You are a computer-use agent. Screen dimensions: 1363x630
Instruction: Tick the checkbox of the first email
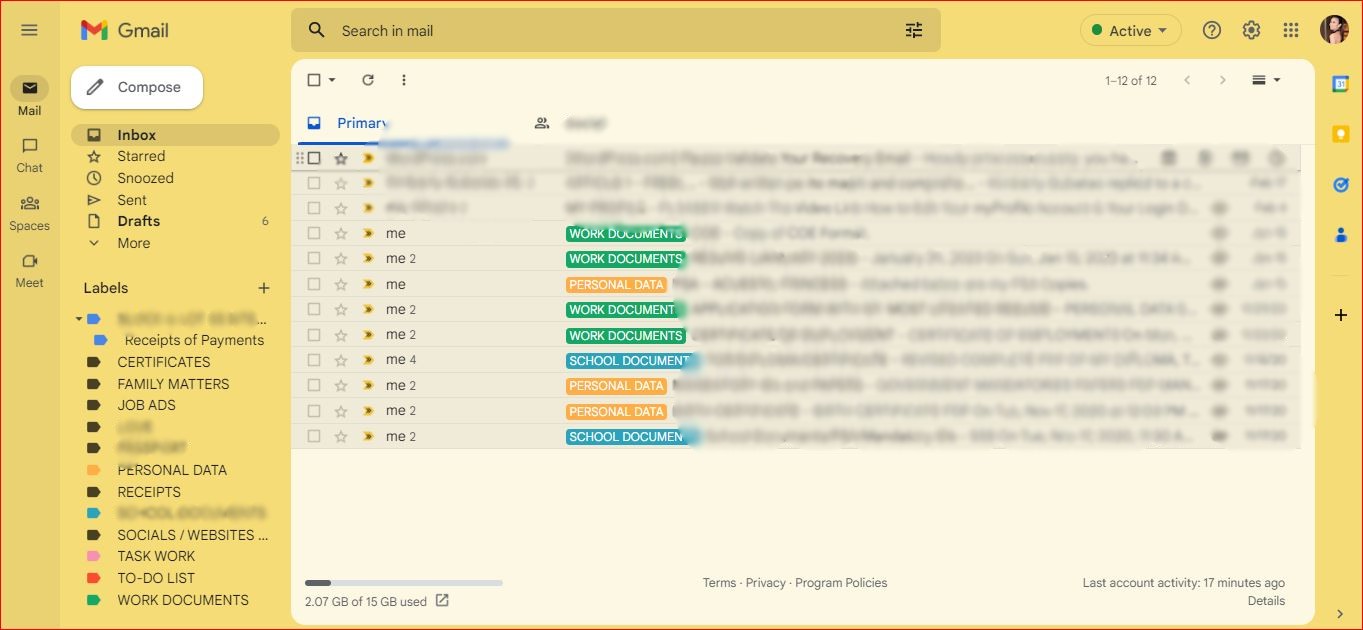coord(314,158)
